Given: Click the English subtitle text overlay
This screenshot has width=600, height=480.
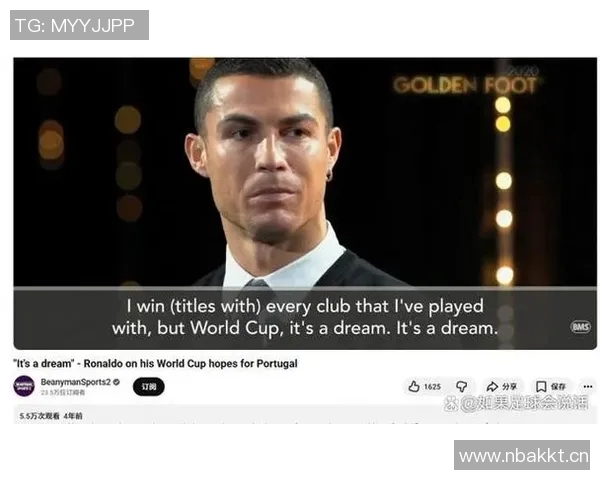Looking at the screenshot, I should click(x=305, y=317).
